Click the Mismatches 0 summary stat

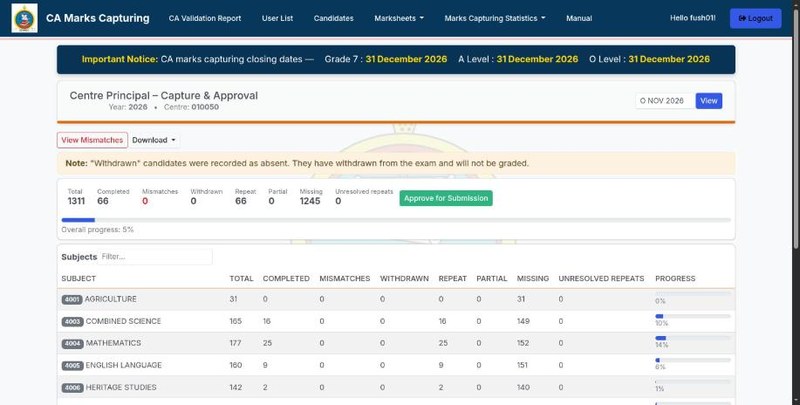pos(160,197)
